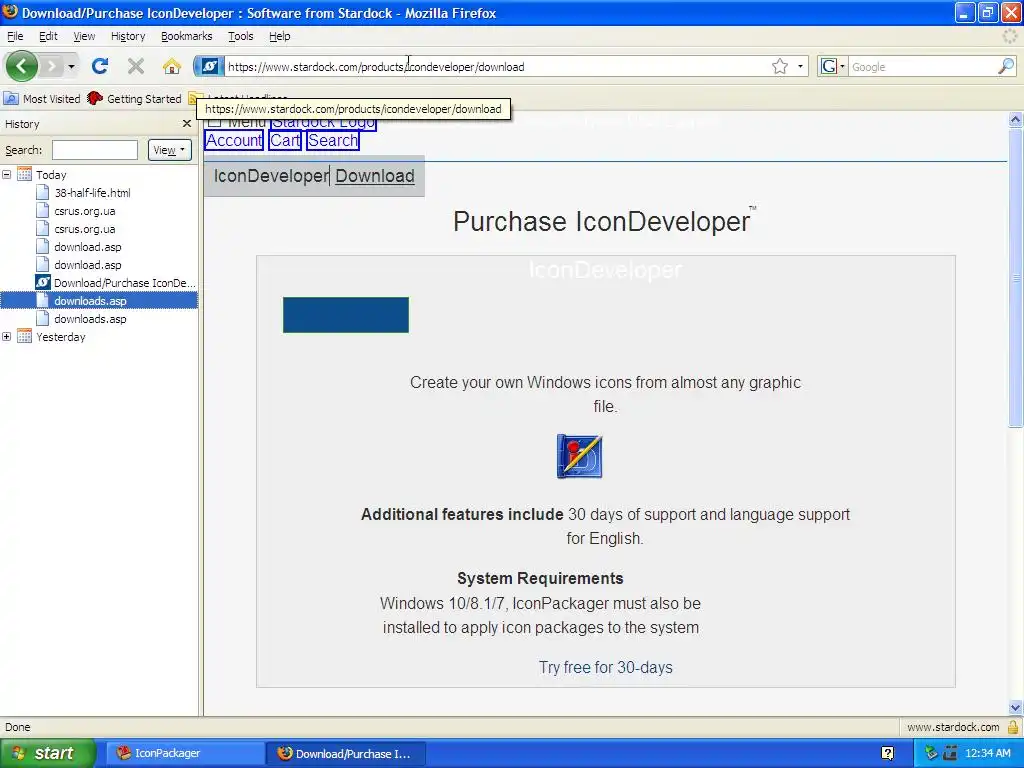Image resolution: width=1024 pixels, height=768 pixels.
Task: Open the address bar history dropdown
Action: pos(800,67)
